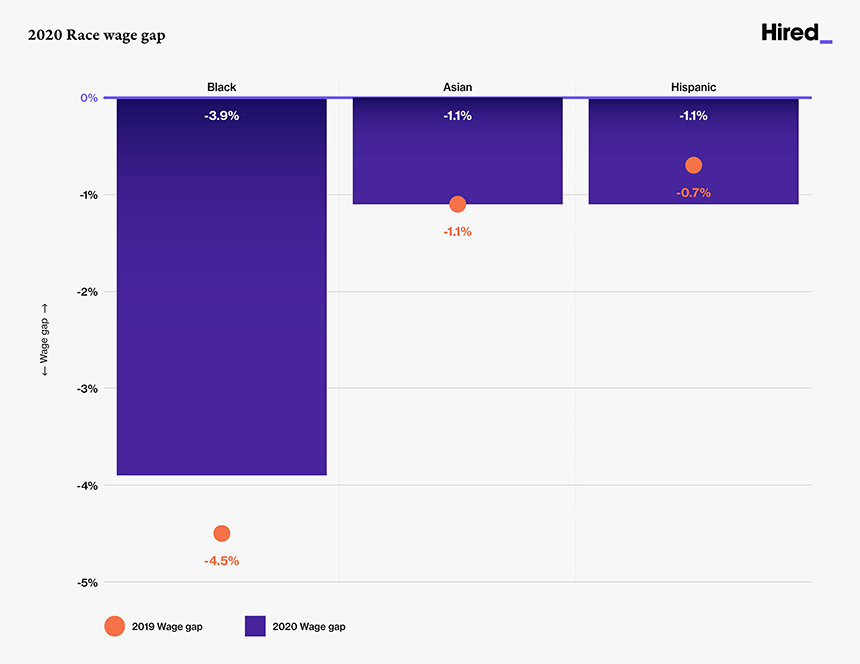860x664 pixels.
Task: Click the Hired logo
Action: click(795, 33)
